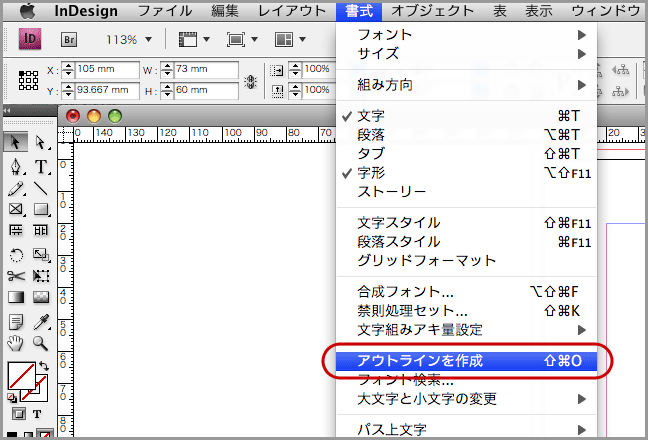Click the height field 60 mm

[x=206, y=90]
